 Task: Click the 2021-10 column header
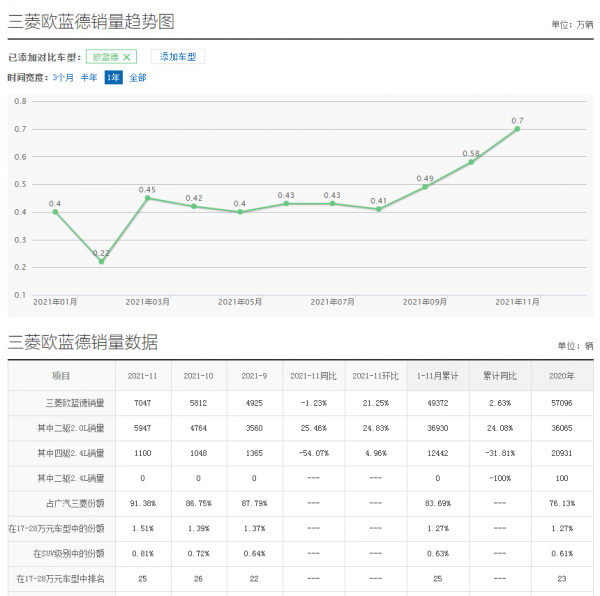click(198, 376)
